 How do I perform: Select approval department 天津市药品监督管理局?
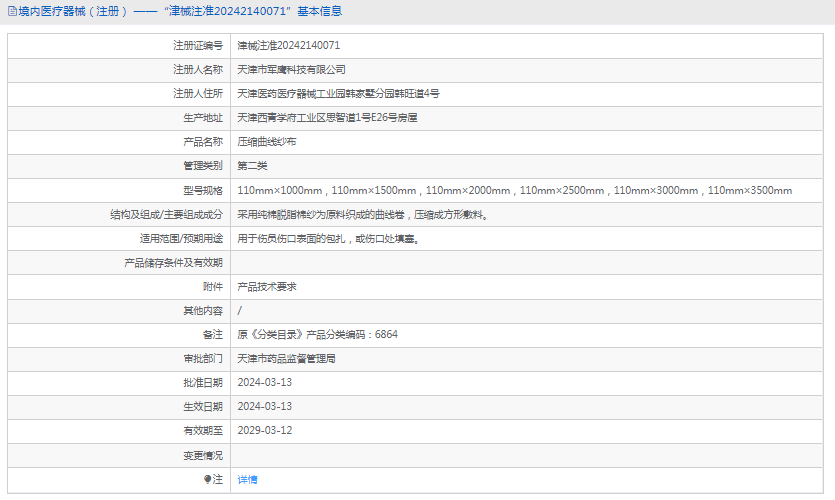pos(286,358)
